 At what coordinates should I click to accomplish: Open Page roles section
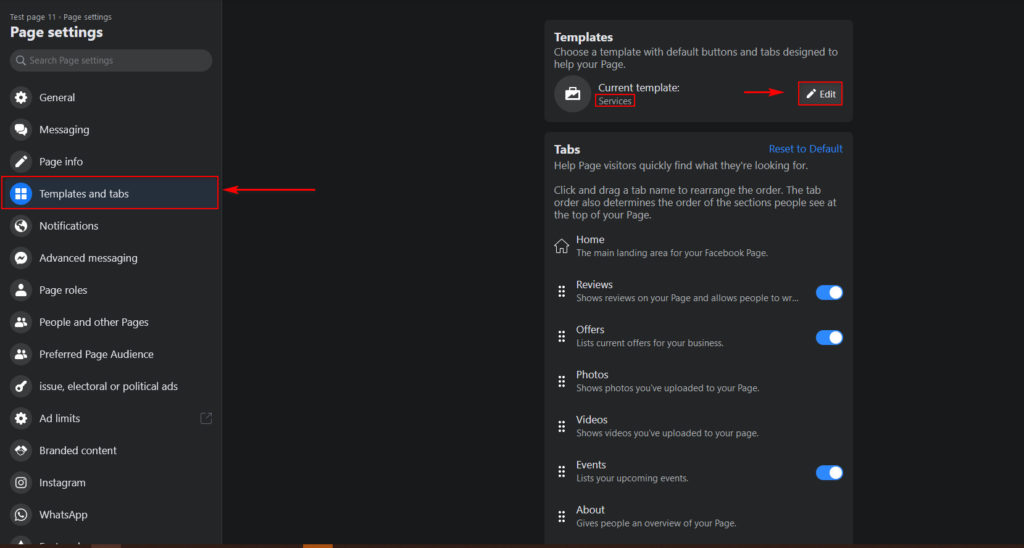click(110, 289)
